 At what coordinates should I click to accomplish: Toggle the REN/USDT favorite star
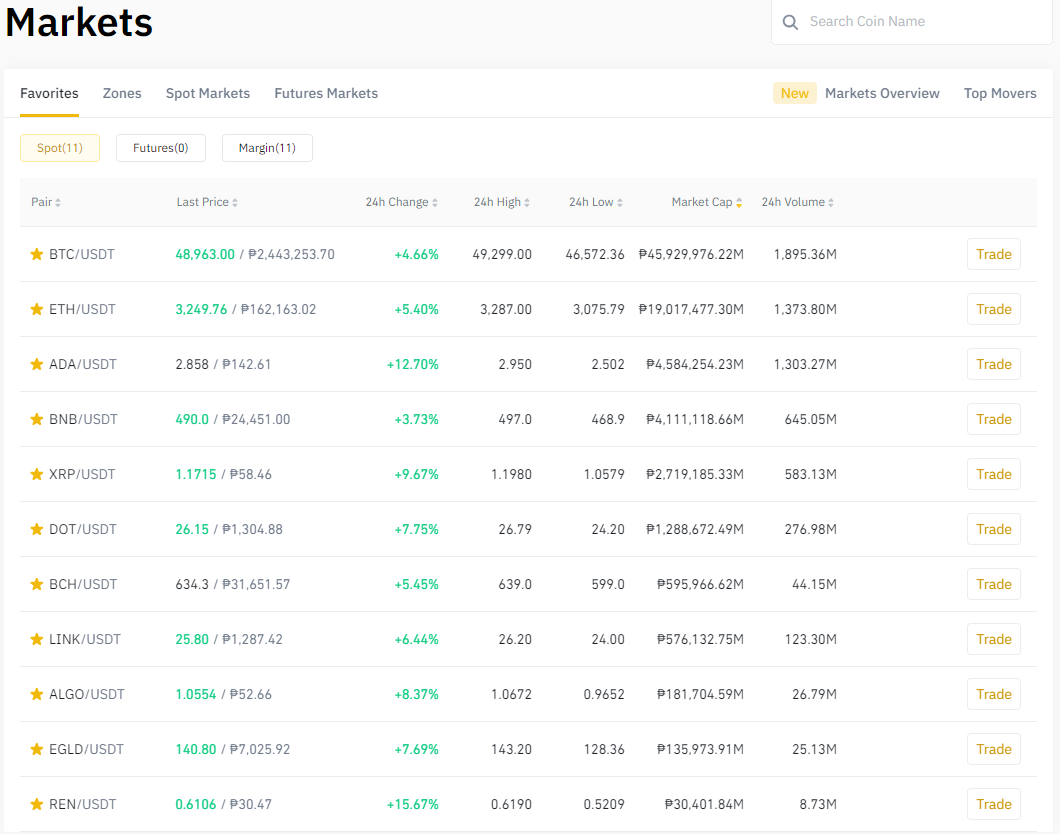point(37,804)
